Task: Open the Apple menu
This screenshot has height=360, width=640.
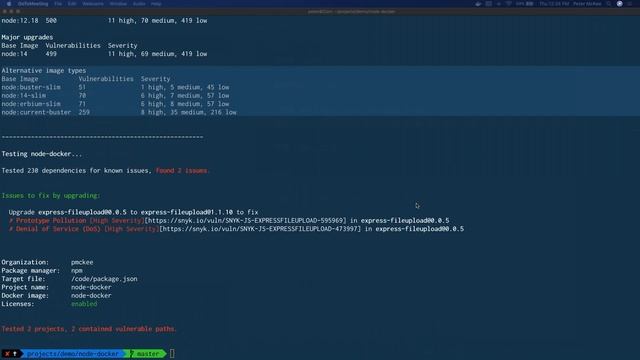Action: [x=8, y=4]
